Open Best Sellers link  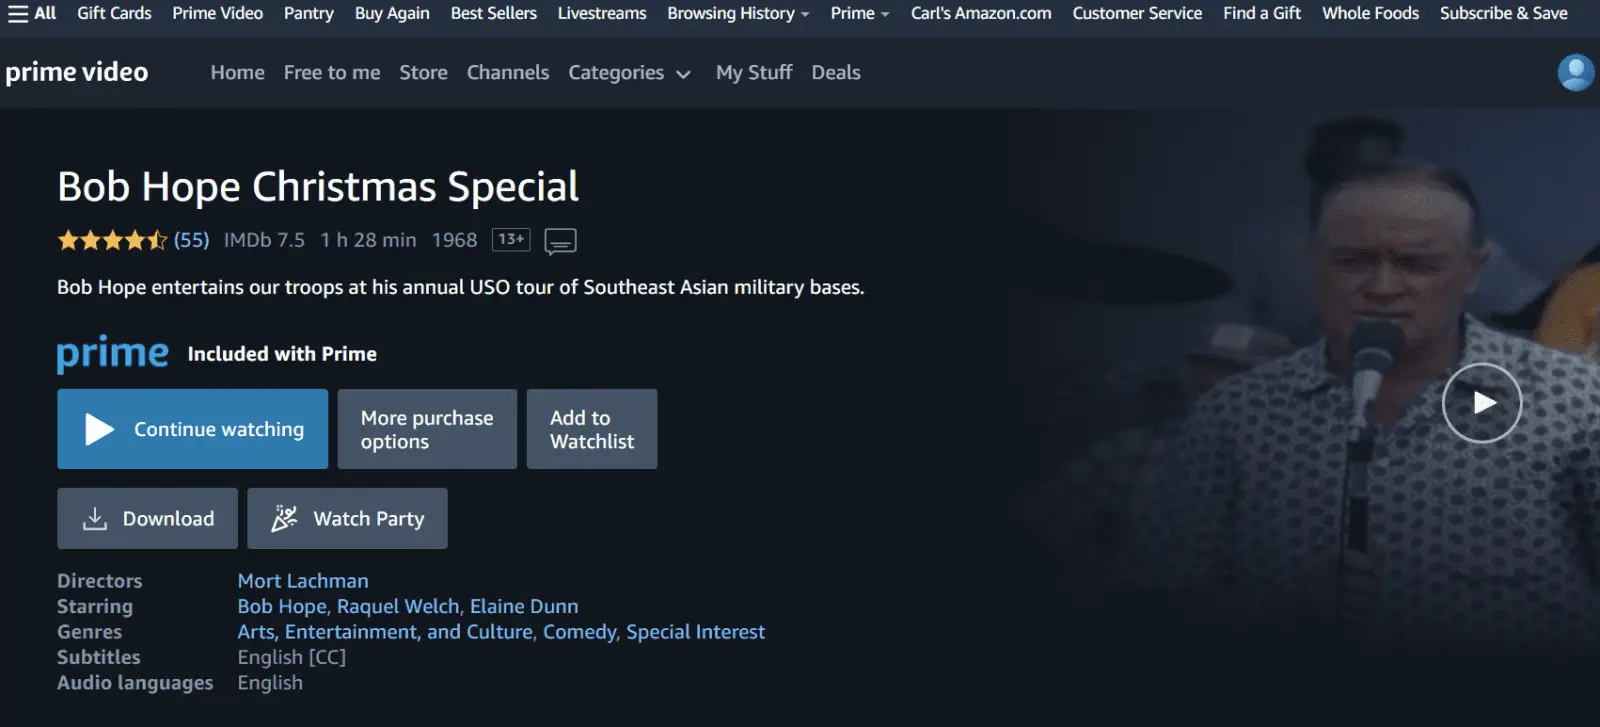(493, 13)
